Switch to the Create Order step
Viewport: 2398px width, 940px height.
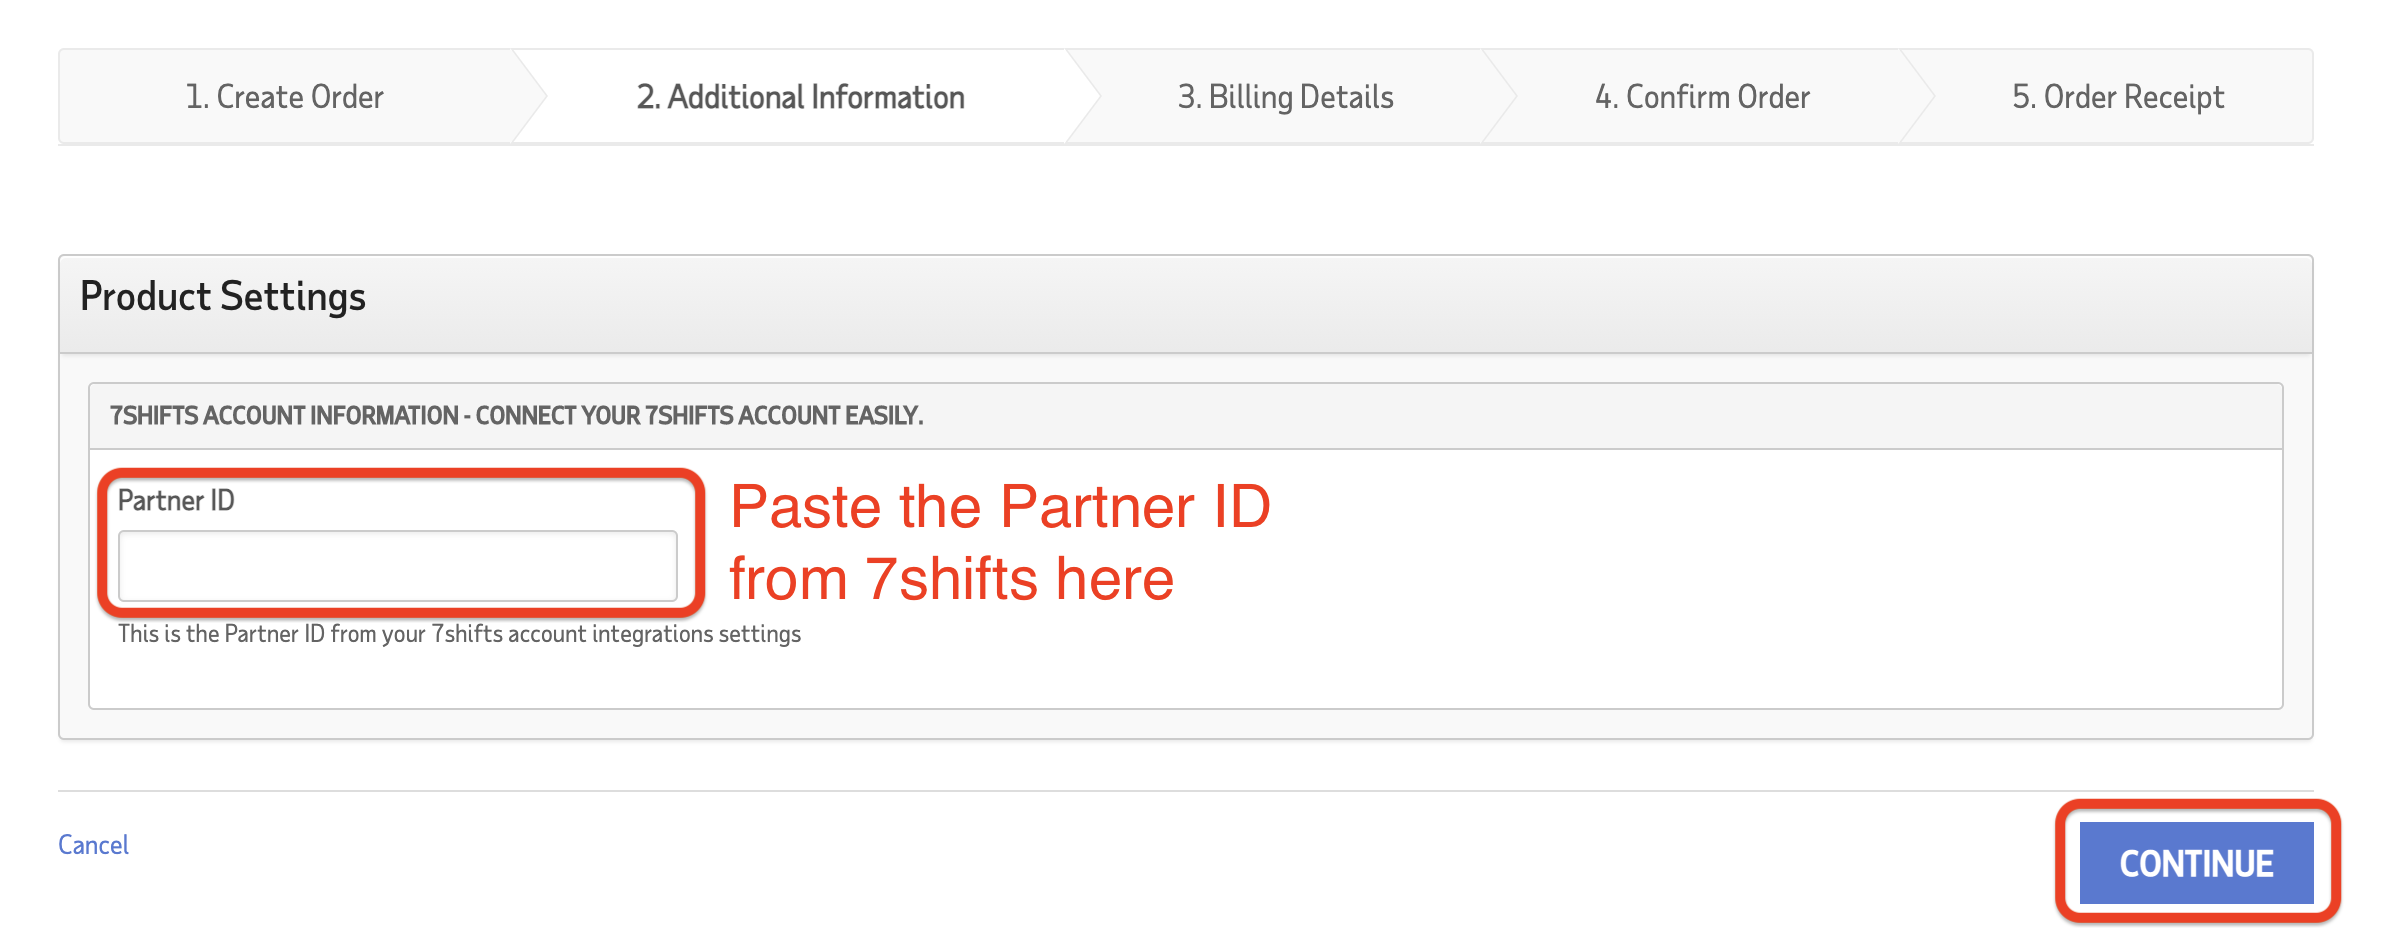coord(284,96)
